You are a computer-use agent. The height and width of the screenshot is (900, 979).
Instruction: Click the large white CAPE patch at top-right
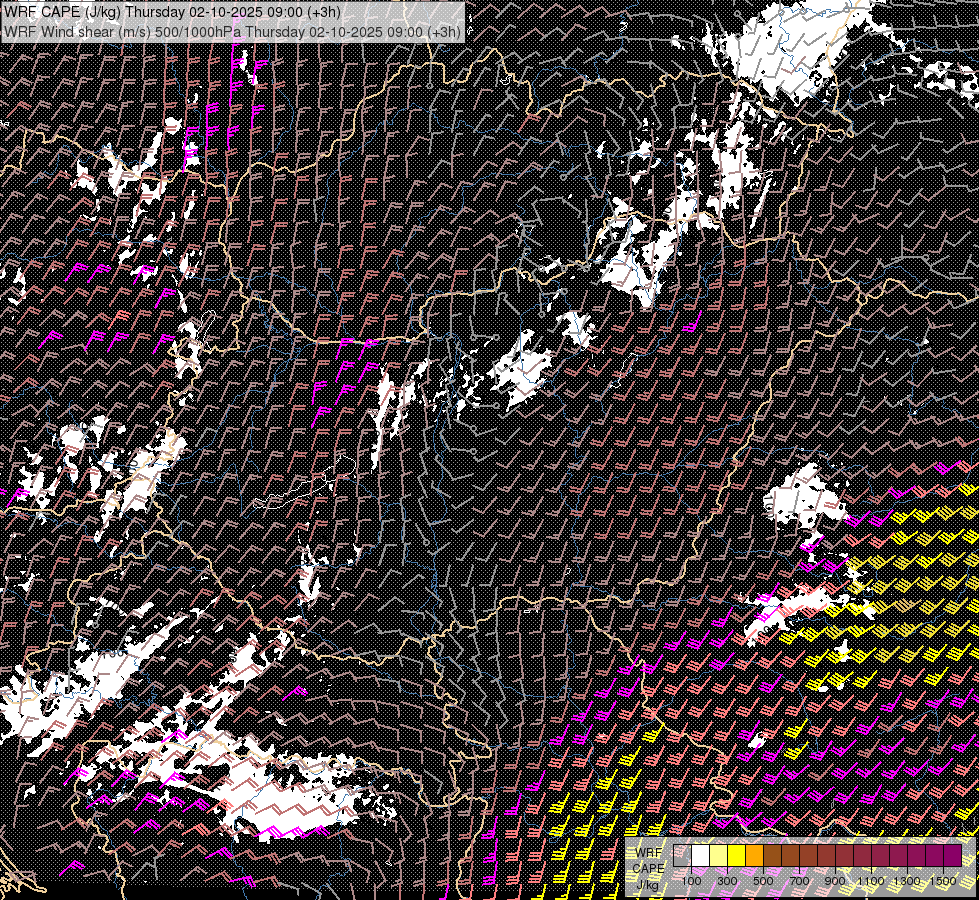click(x=790, y=50)
